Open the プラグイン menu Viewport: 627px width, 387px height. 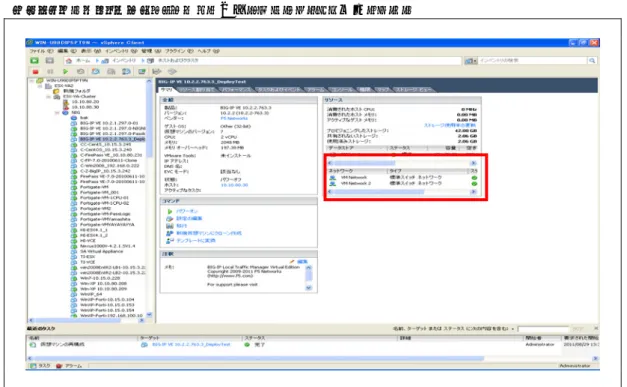point(179,51)
